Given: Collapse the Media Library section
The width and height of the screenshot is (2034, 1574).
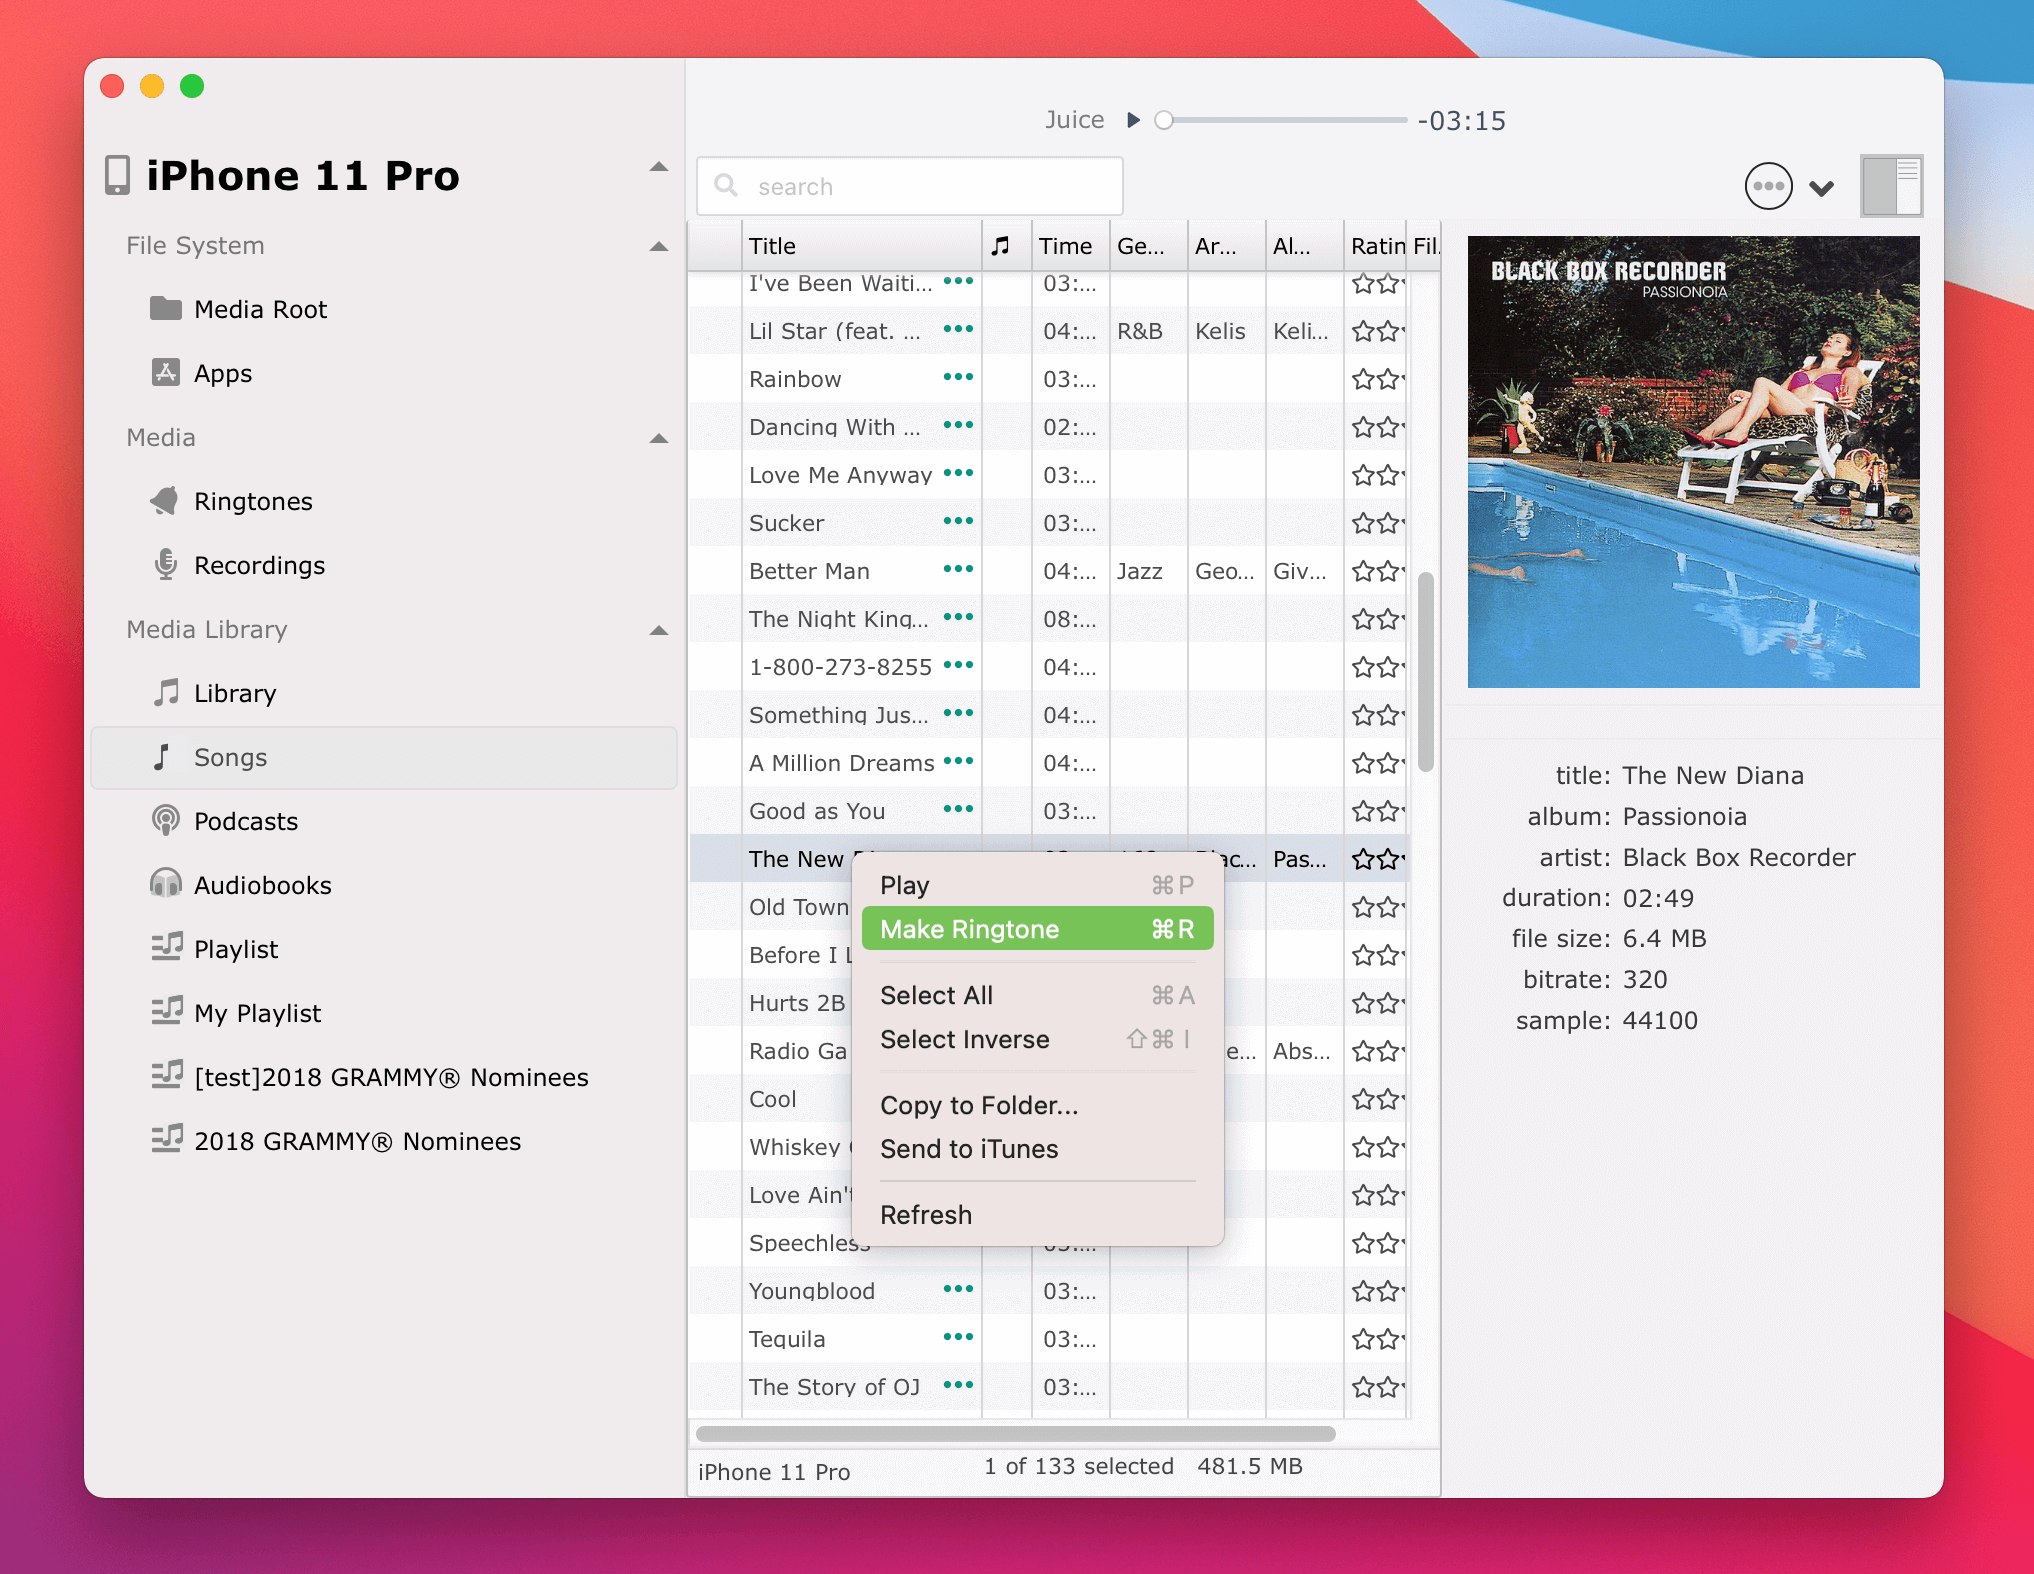Looking at the screenshot, I should point(659,630).
